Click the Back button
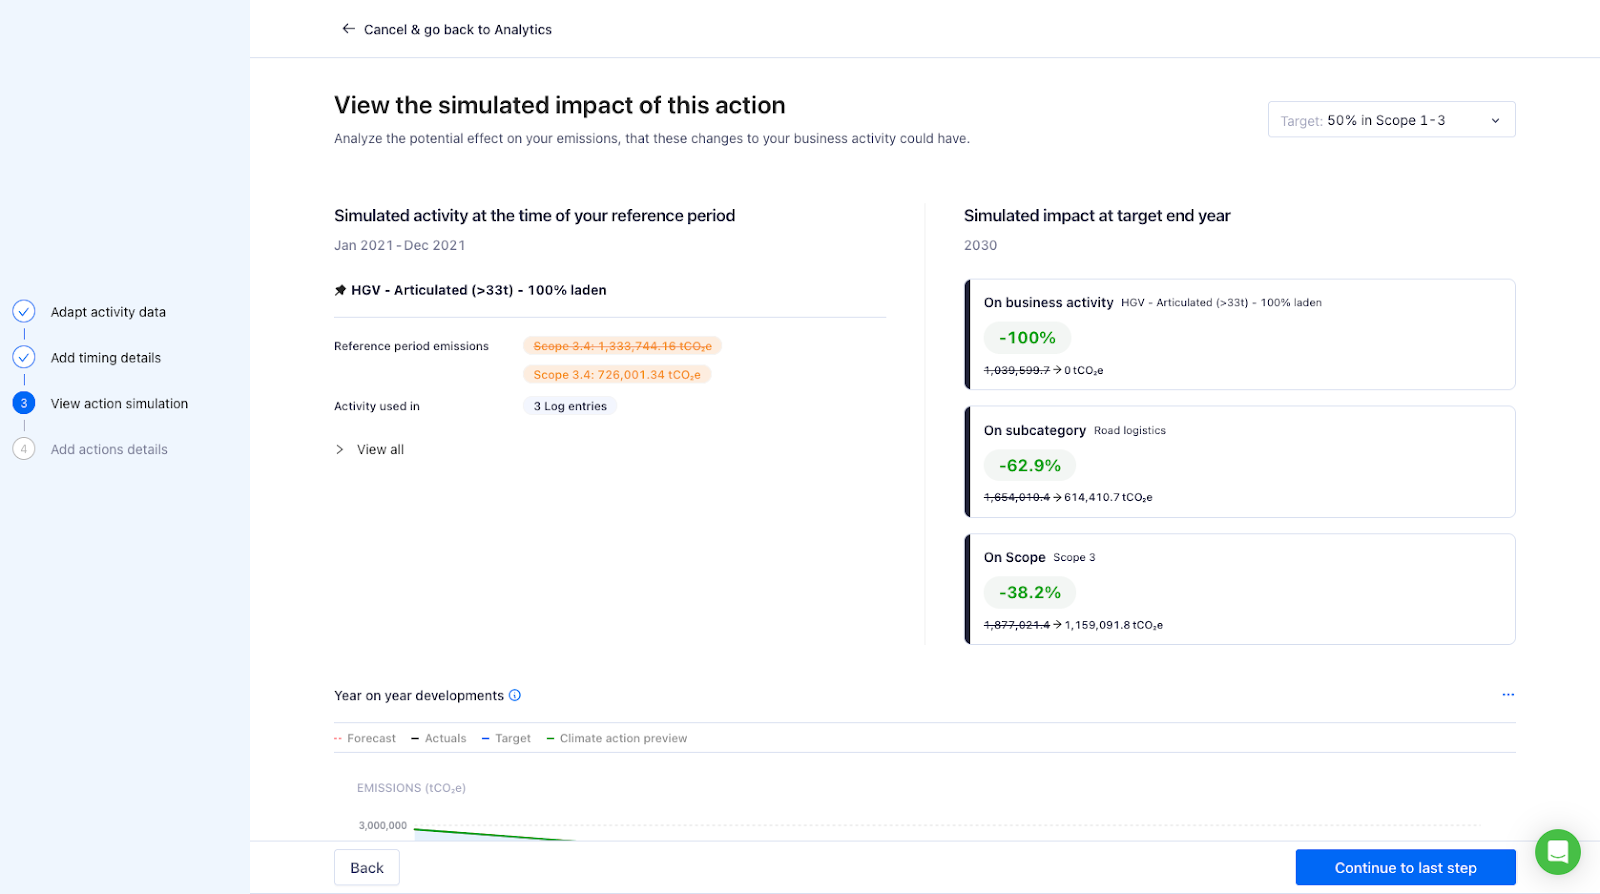This screenshot has height=894, width=1600. (x=367, y=868)
